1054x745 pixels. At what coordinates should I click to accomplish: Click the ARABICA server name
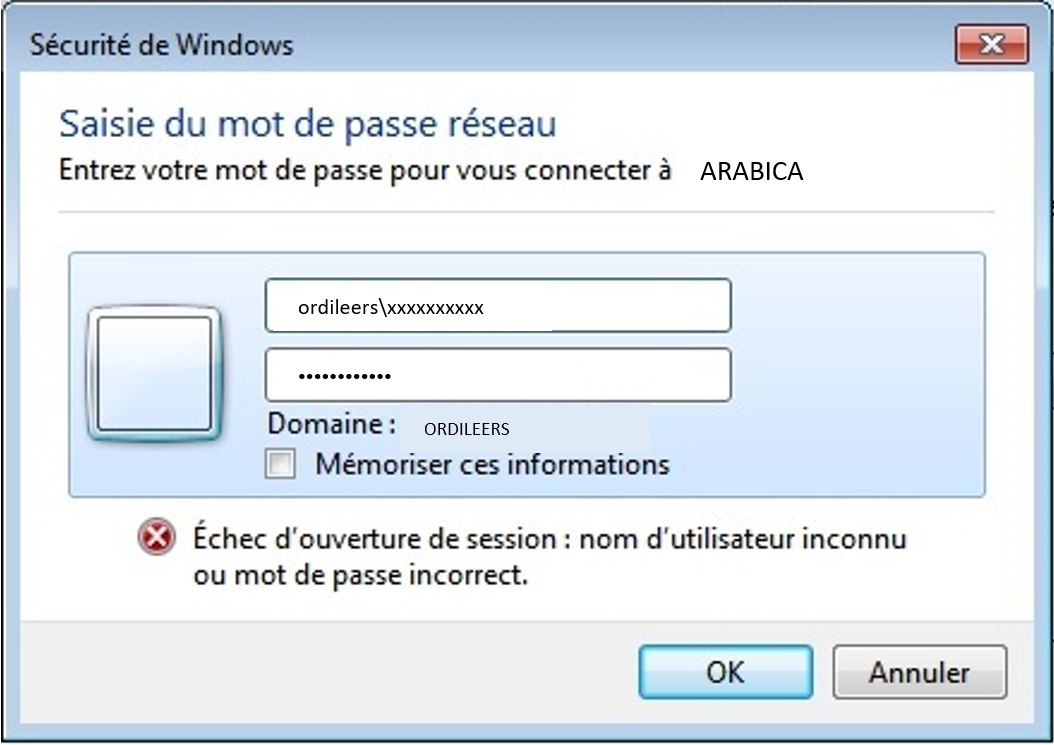pyautogui.click(x=752, y=171)
